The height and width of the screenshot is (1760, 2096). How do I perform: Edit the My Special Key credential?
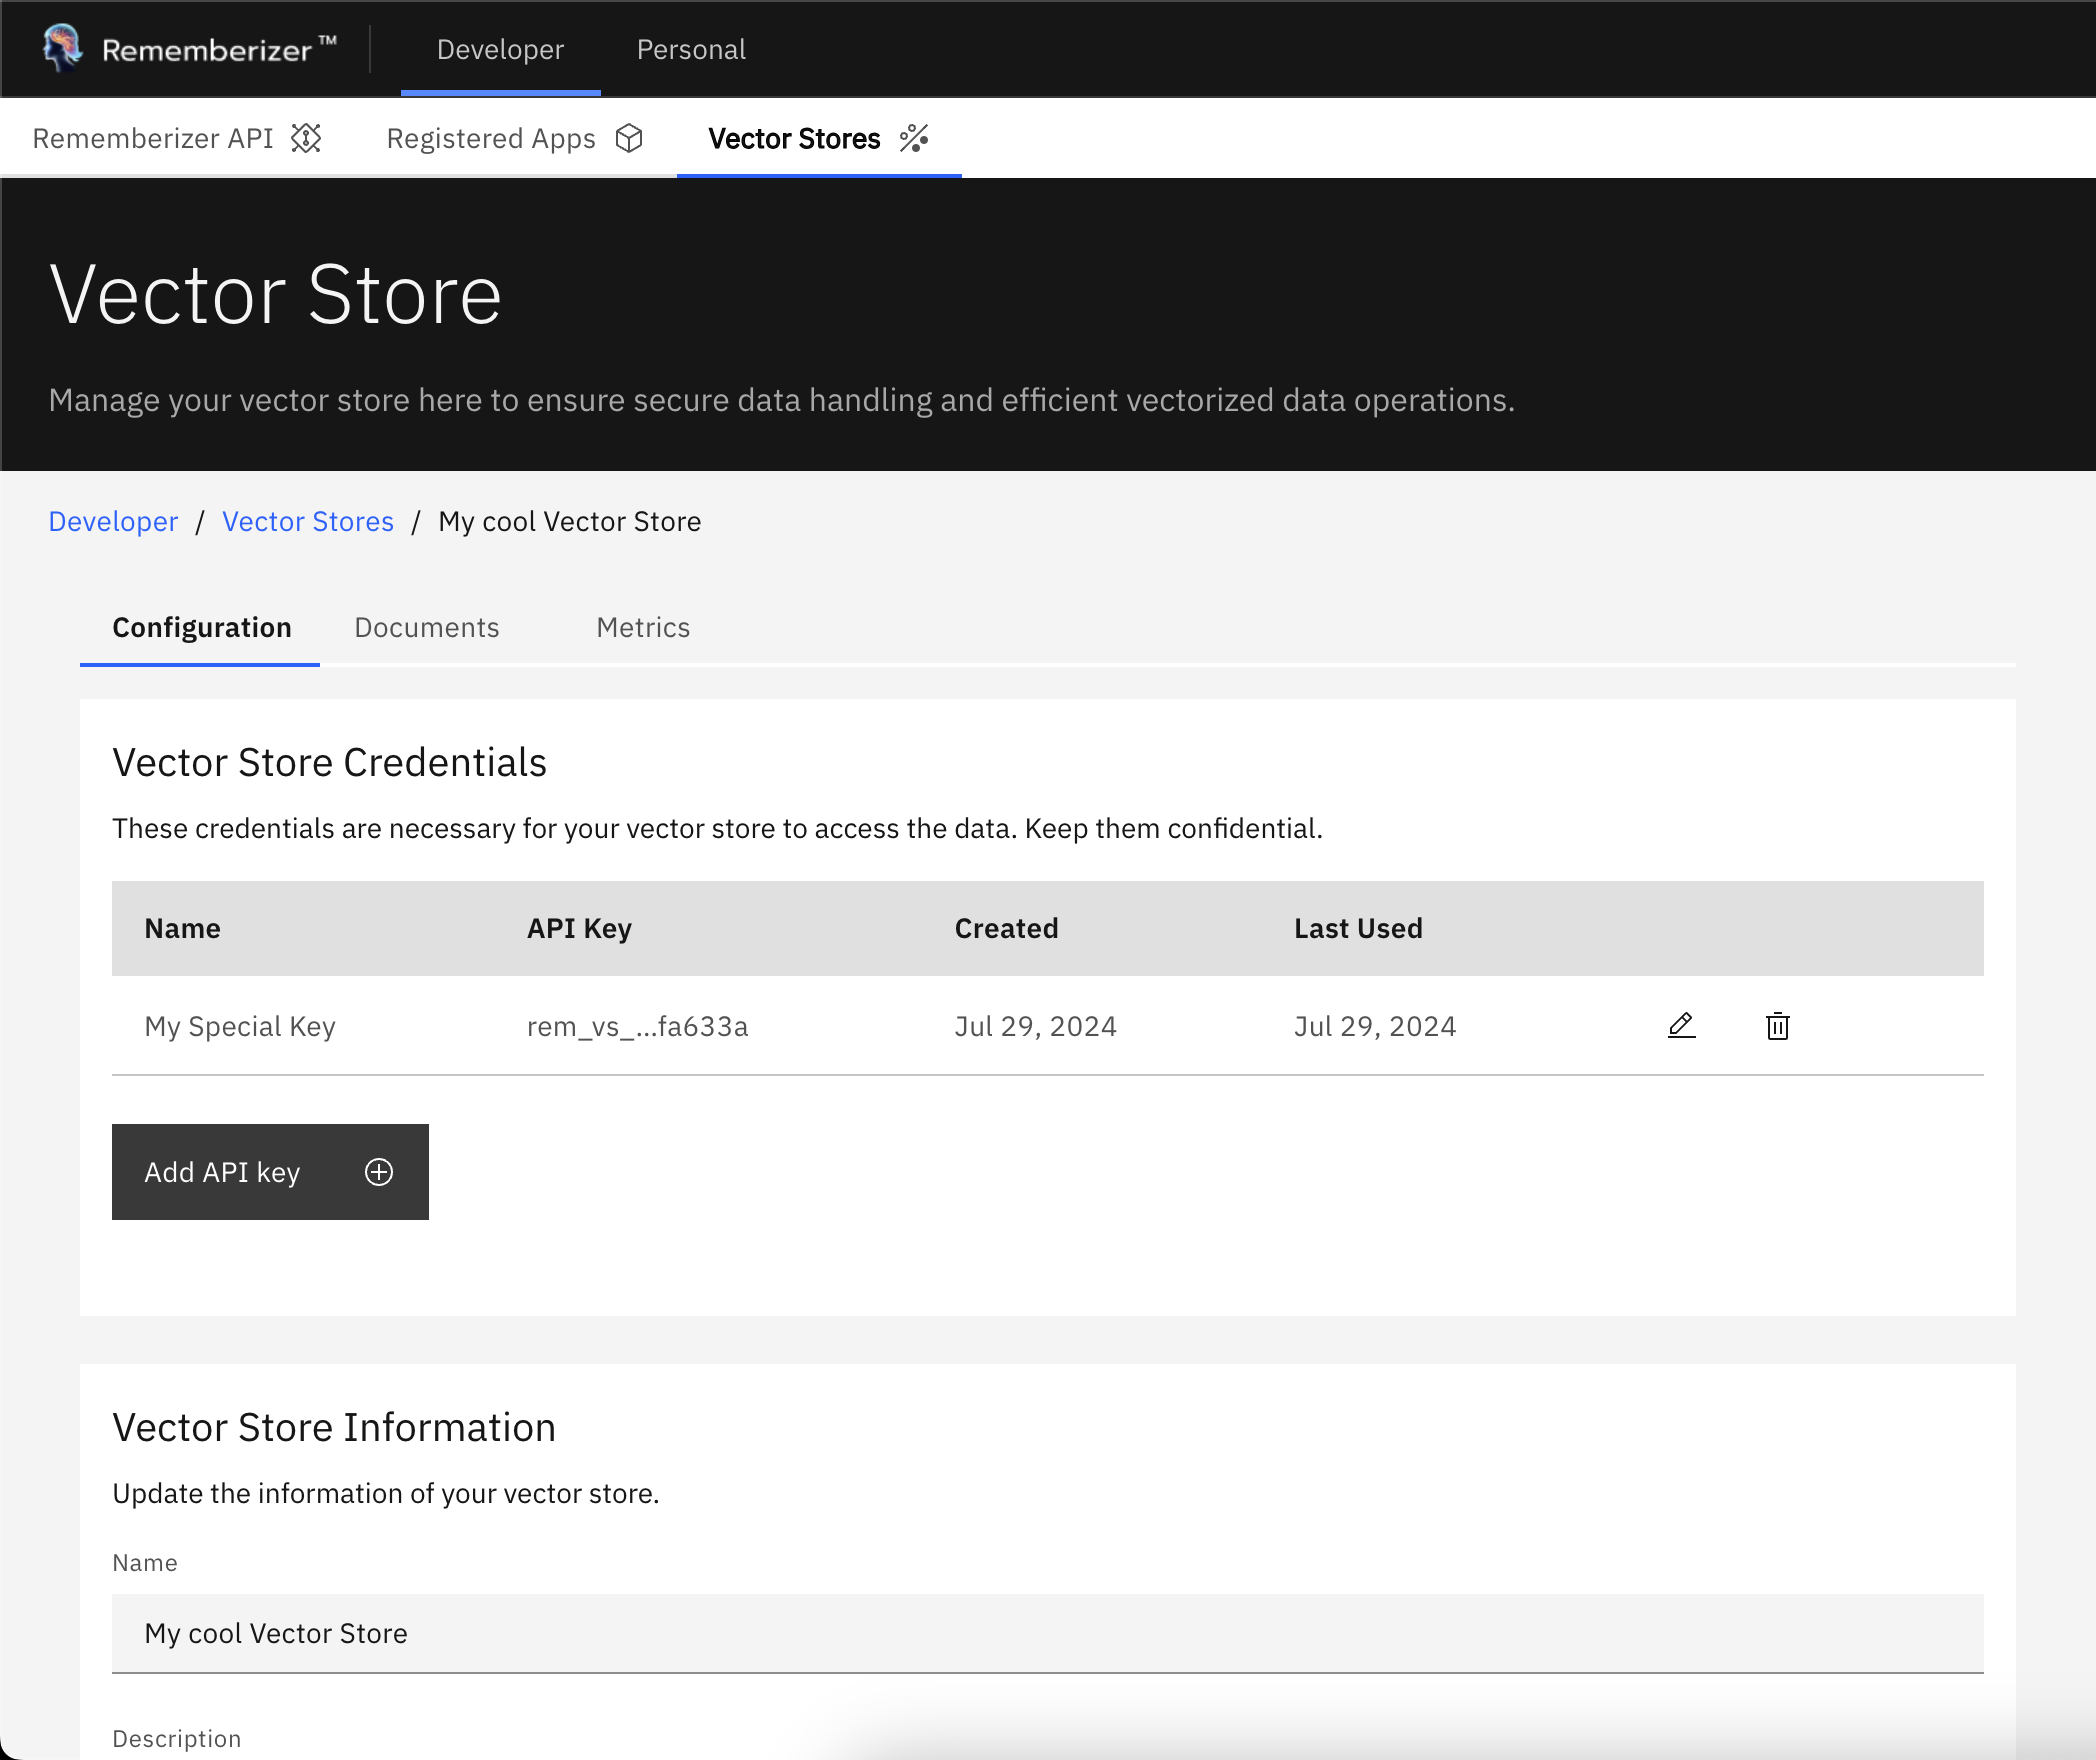click(x=1681, y=1025)
